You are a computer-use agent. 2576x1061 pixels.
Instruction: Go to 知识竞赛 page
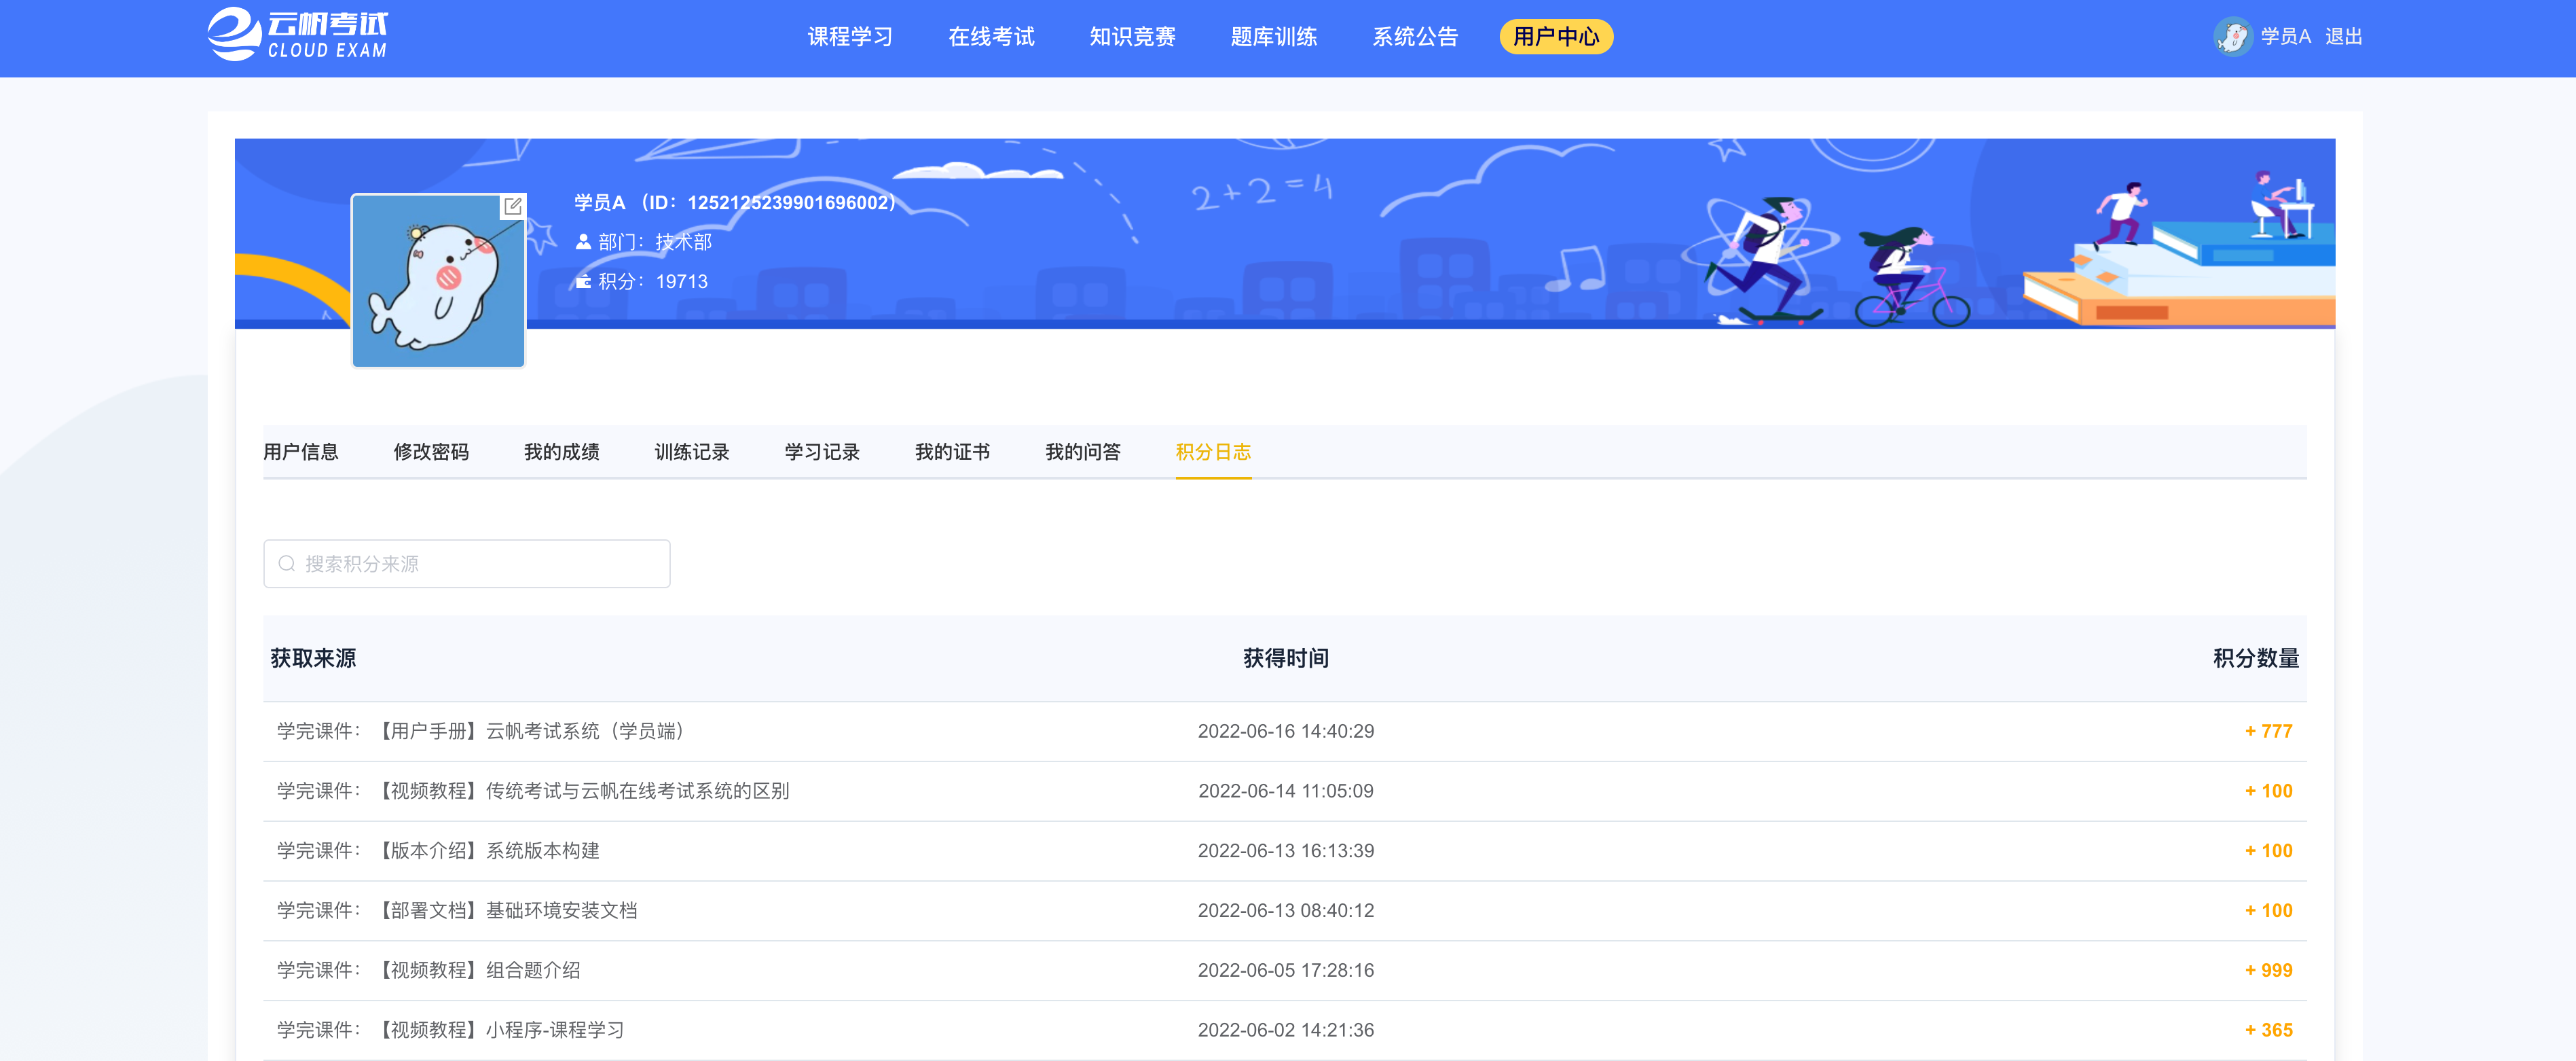(x=1132, y=37)
